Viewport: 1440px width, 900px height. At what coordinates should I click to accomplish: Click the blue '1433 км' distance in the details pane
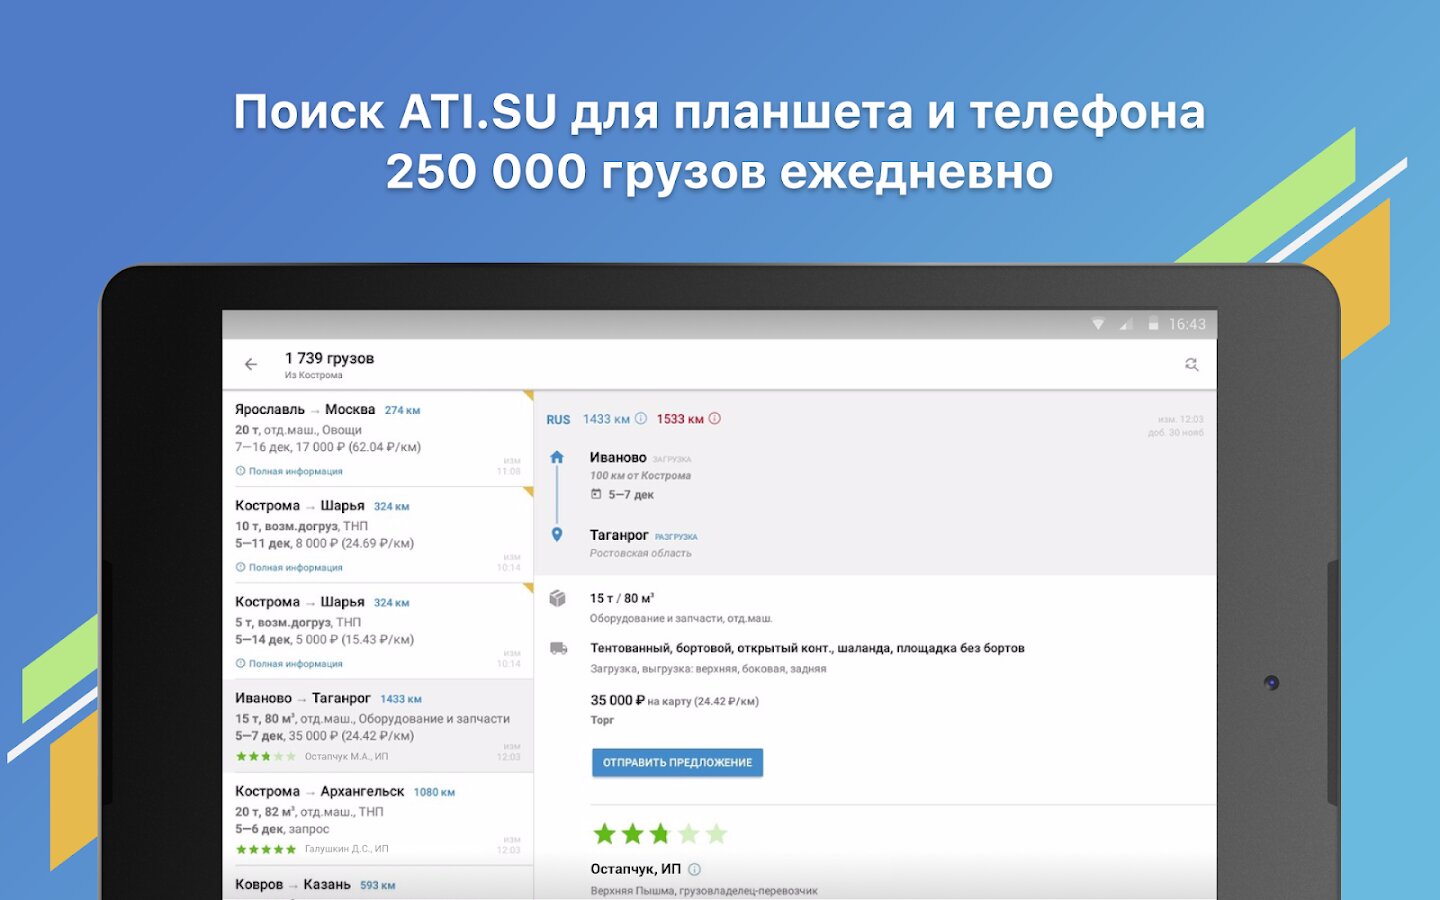click(606, 419)
